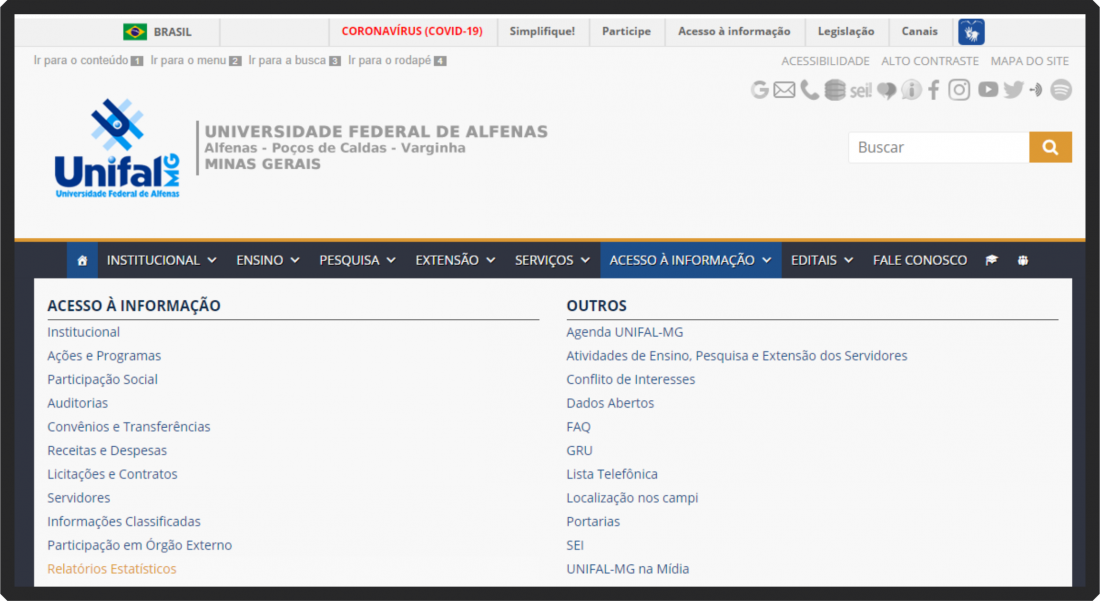
Task: Open the PESQUISA dropdown
Action: pyautogui.click(x=357, y=260)
